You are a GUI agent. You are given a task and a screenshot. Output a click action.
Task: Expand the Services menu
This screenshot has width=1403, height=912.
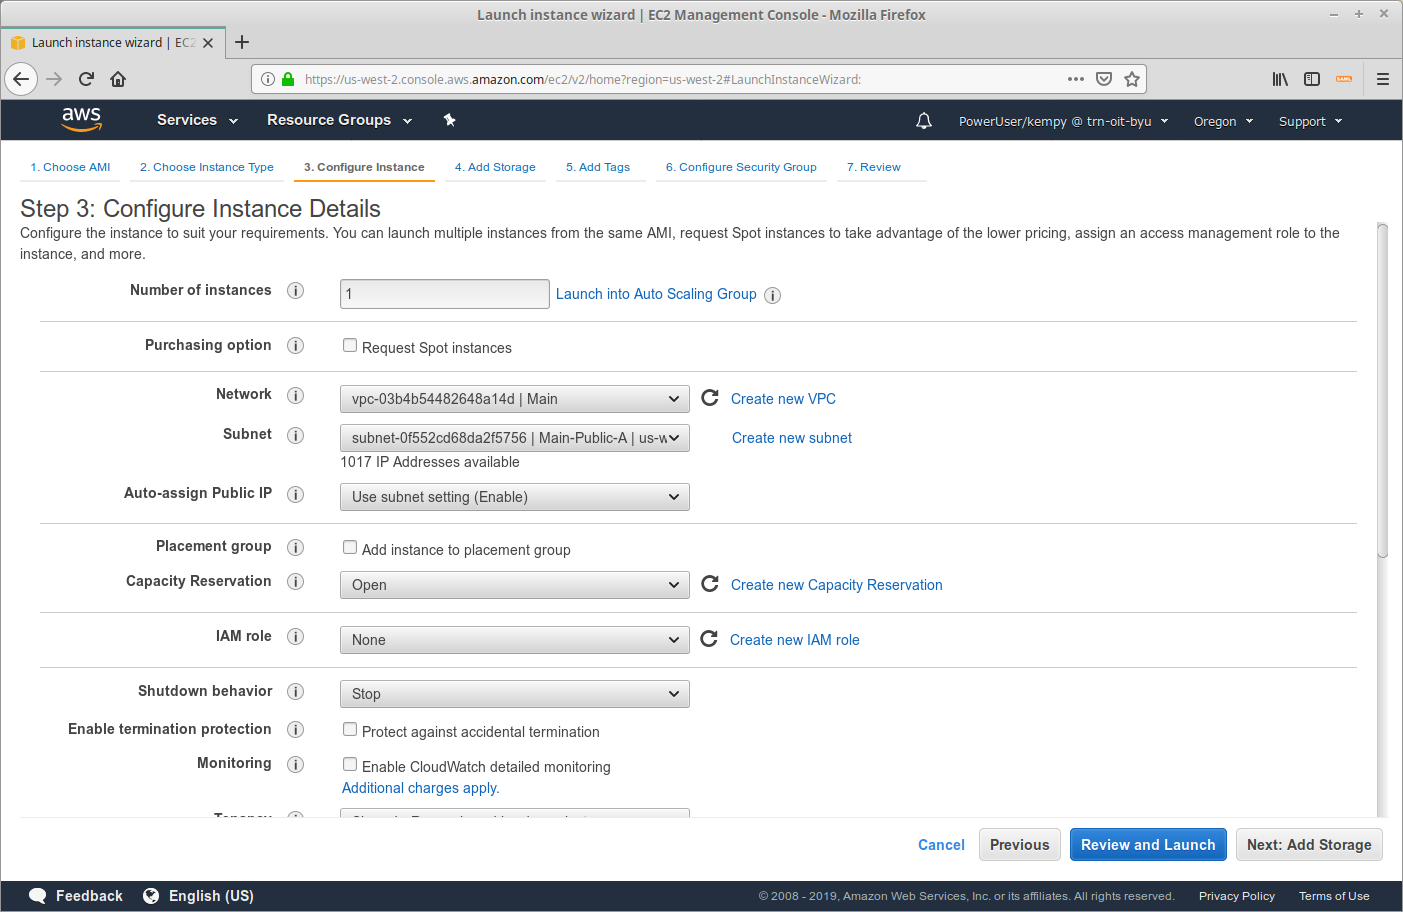(x=197, y=120)
